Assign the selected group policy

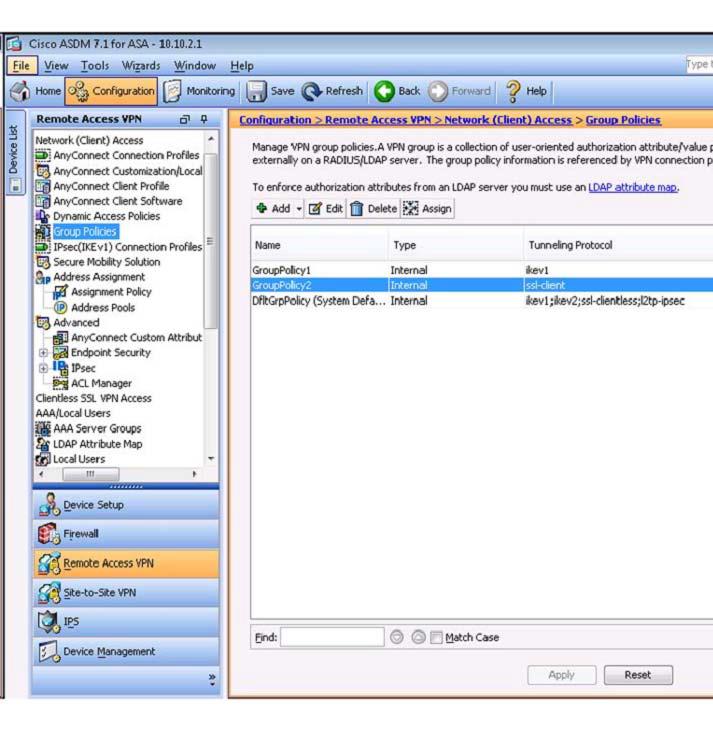[x=427, y=208]
